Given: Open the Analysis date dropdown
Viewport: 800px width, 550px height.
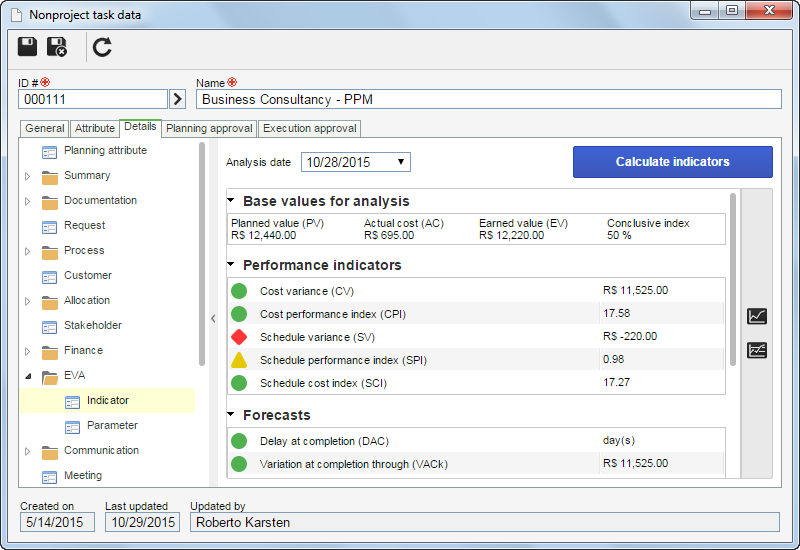Looking at the screenshot, I should click(x=401, y=162).
